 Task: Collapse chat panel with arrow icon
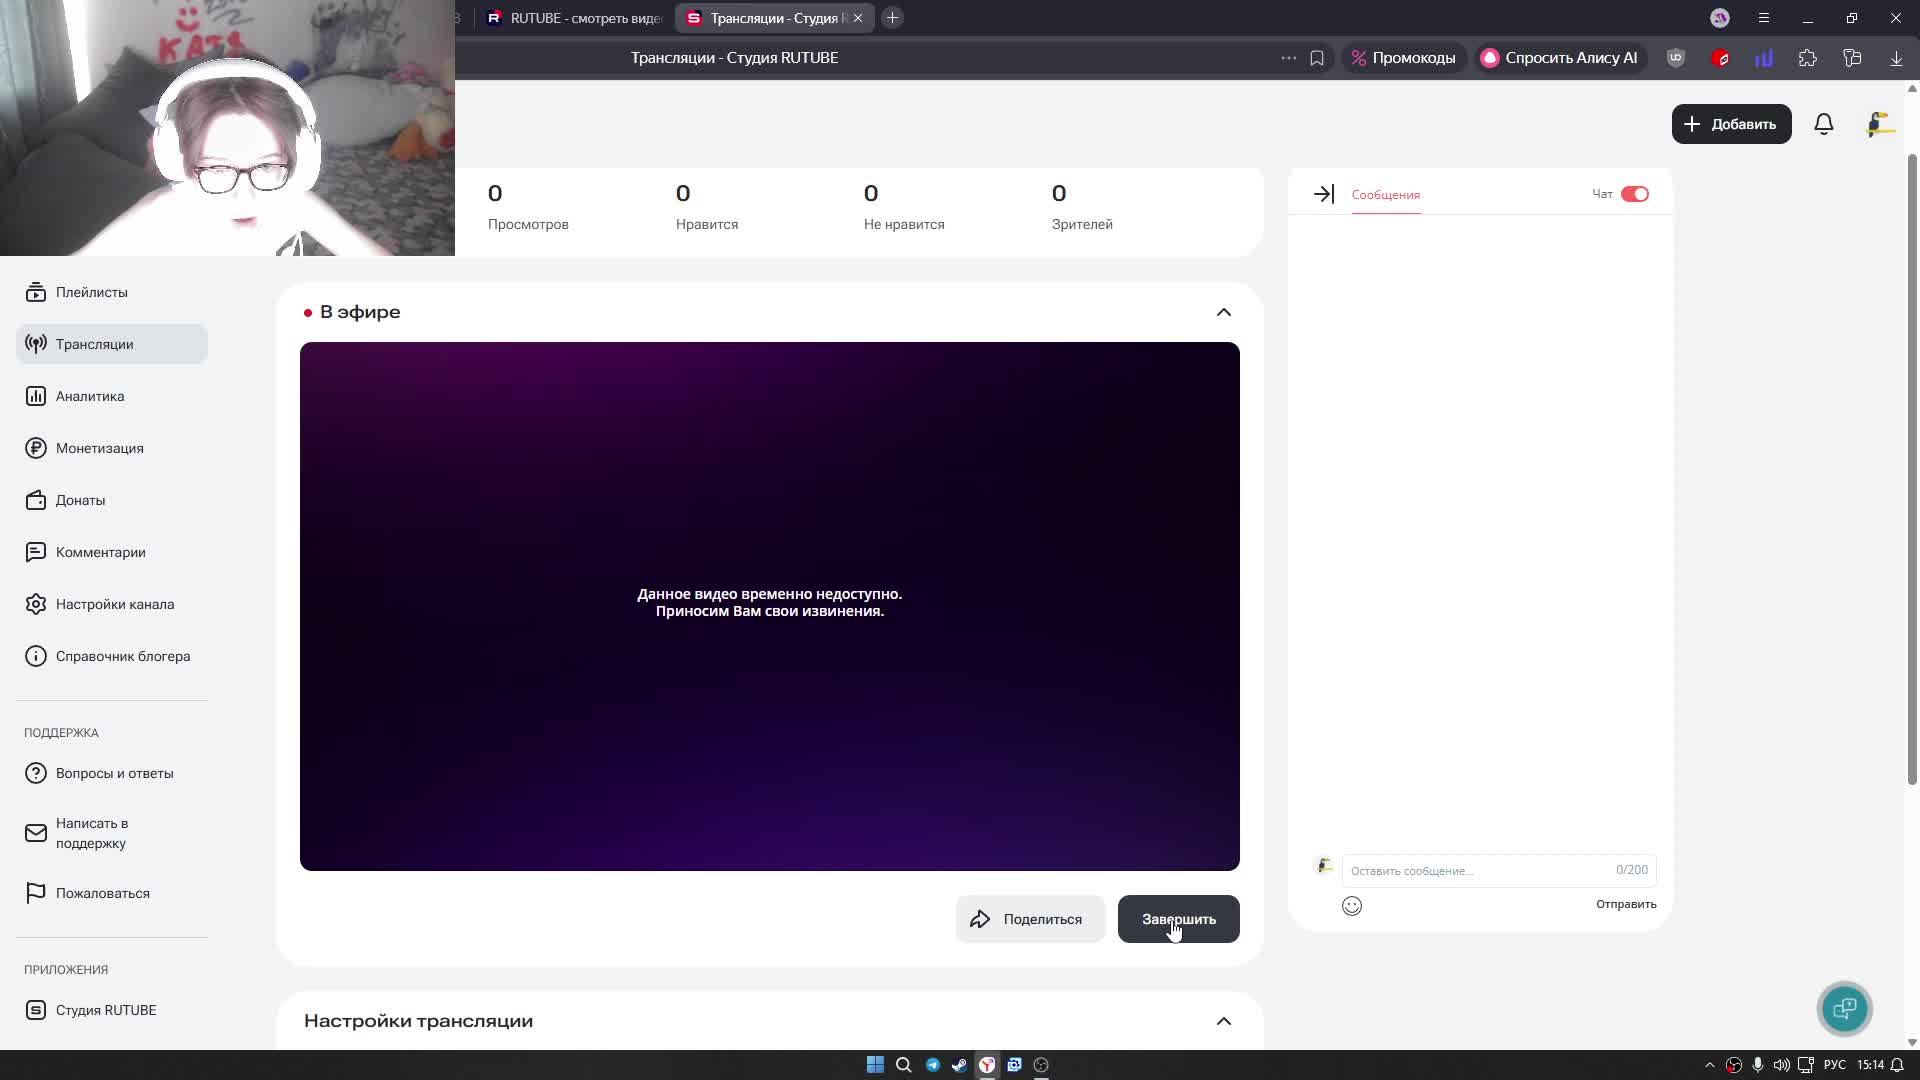(x=1324, y=194)
